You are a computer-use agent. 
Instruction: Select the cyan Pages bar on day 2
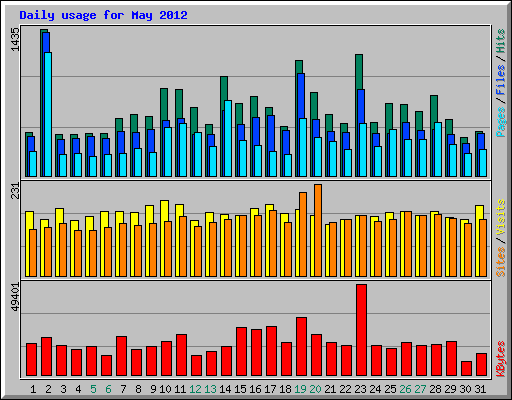point(48,114)
